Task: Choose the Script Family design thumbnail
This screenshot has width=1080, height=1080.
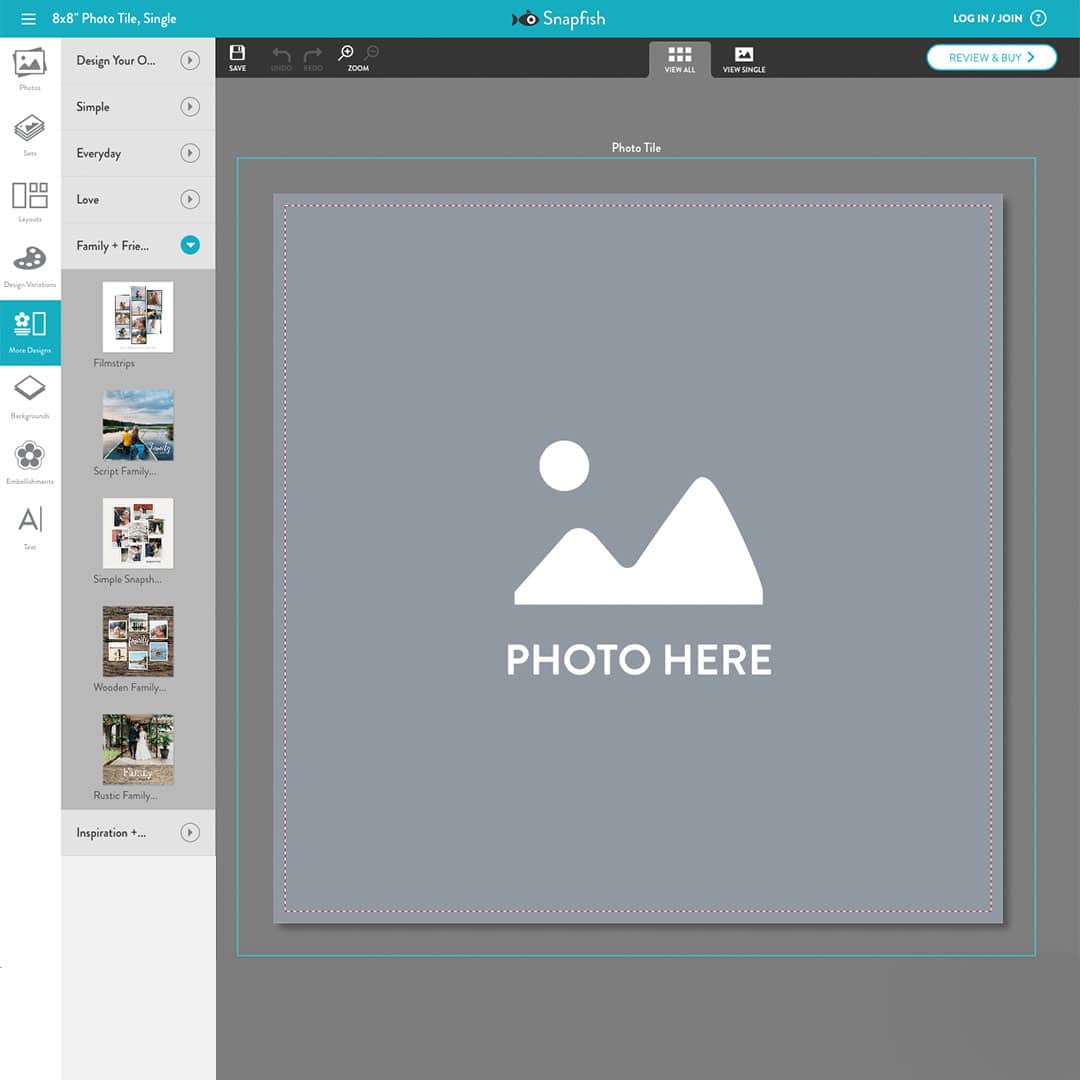Action: coord(138,425)
